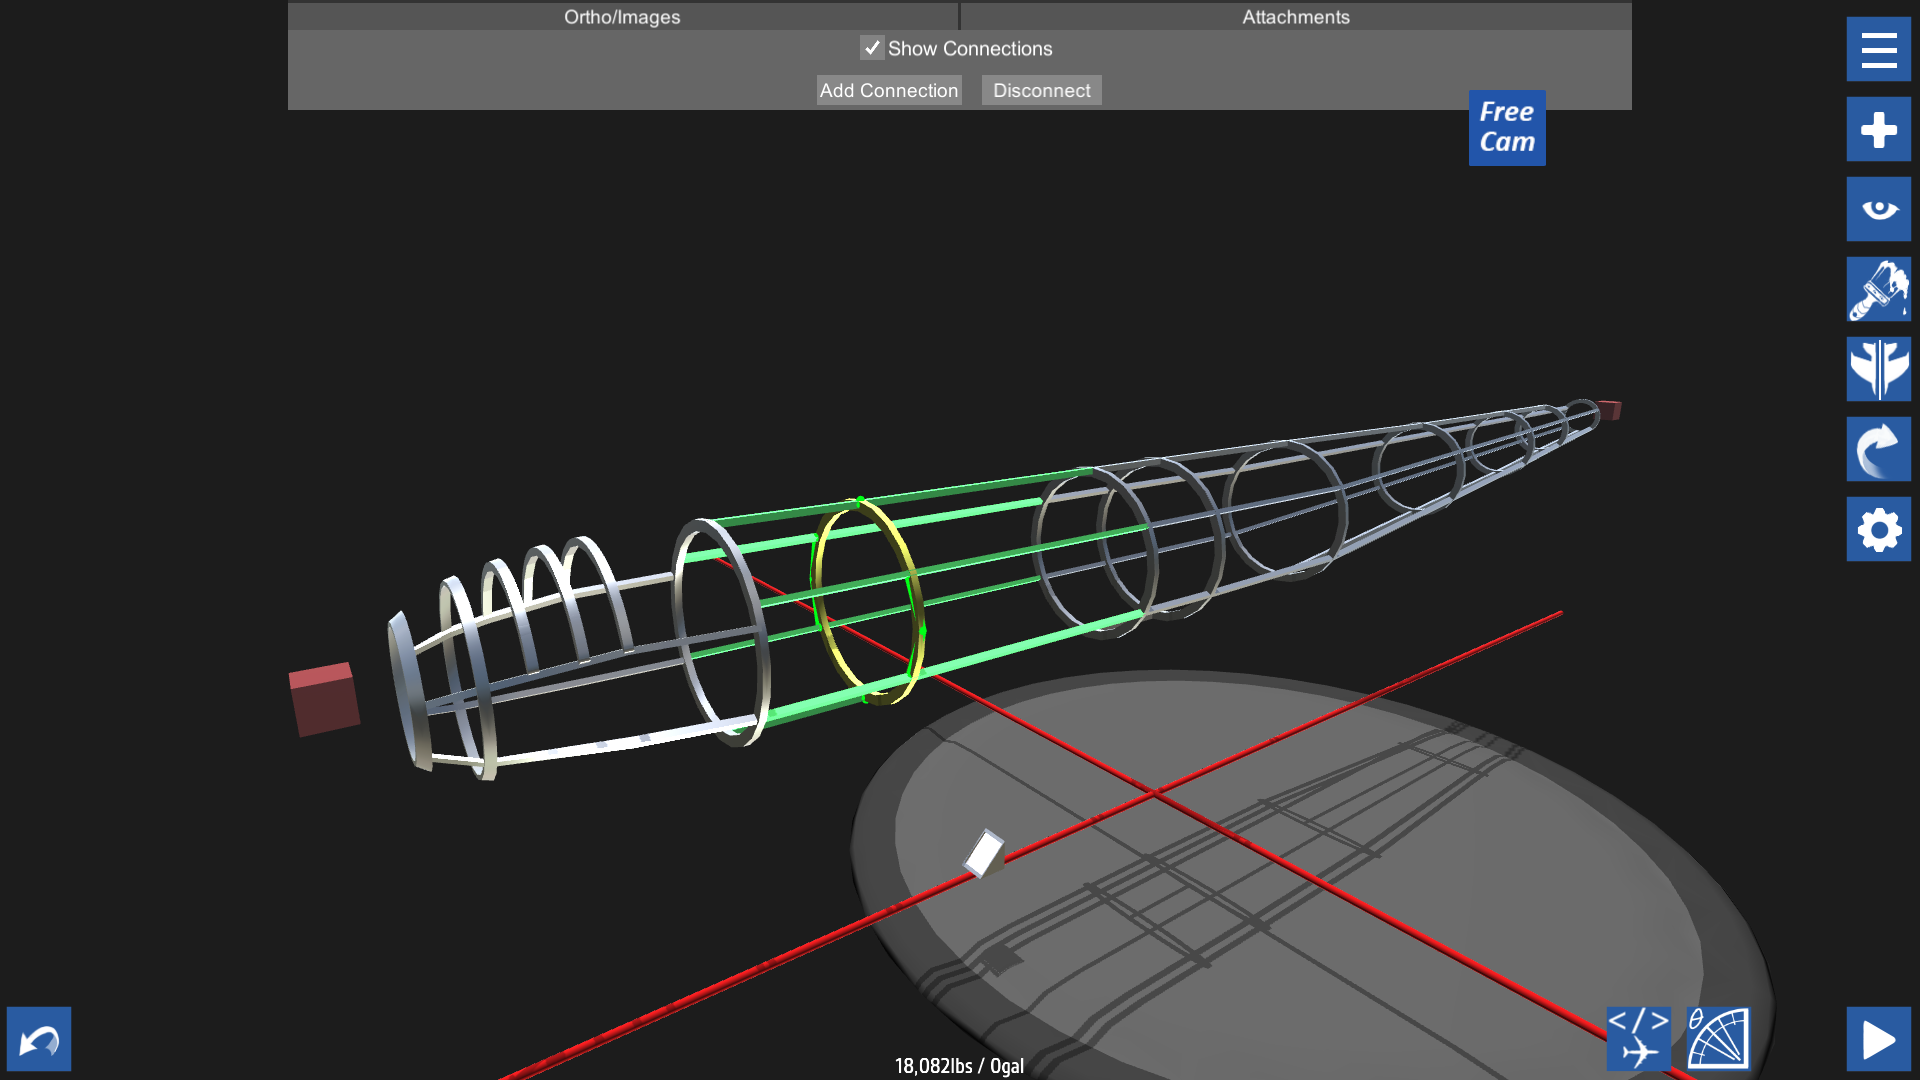Uncheck the Show Connections checkbox
1920x1080 pixels.
[x=872, y=48]
